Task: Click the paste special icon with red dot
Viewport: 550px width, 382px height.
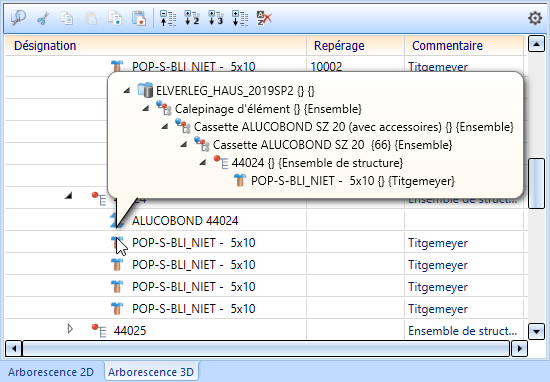Action: (139, 18)
